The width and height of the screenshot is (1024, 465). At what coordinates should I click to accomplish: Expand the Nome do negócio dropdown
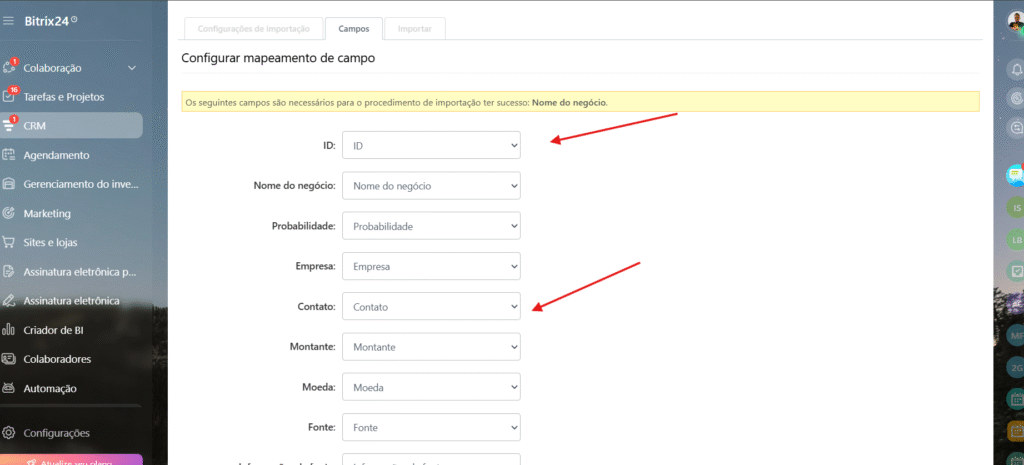[x=431, y=186]
